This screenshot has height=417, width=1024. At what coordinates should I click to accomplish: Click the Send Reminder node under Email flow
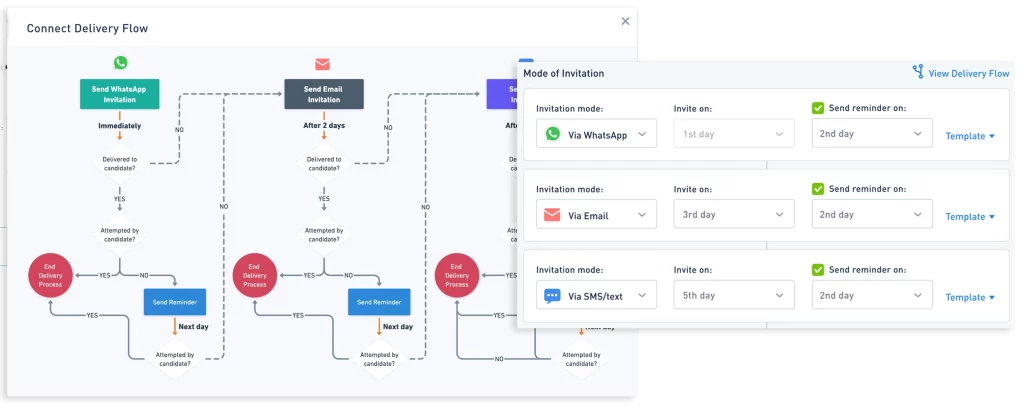click(379, 302)
